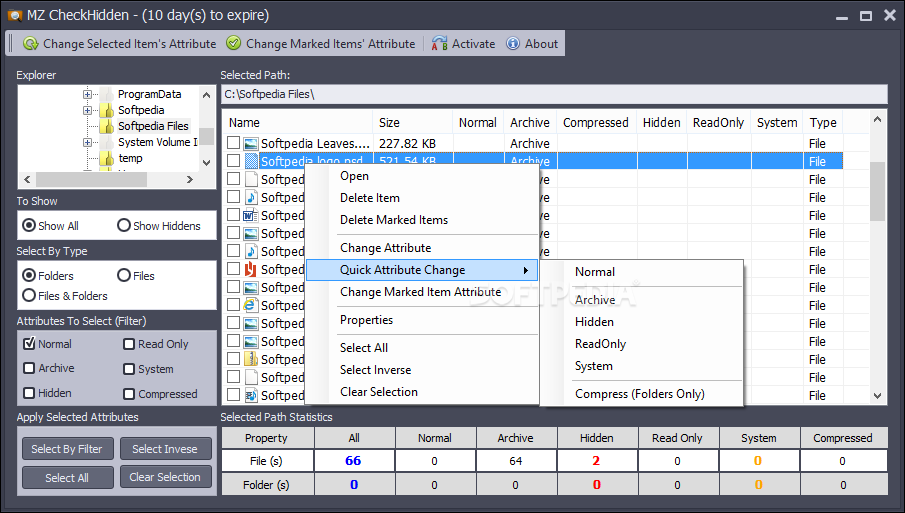
Task: Click Change Marked Items' Attribute checkmark icon
Action: point(233,43)
